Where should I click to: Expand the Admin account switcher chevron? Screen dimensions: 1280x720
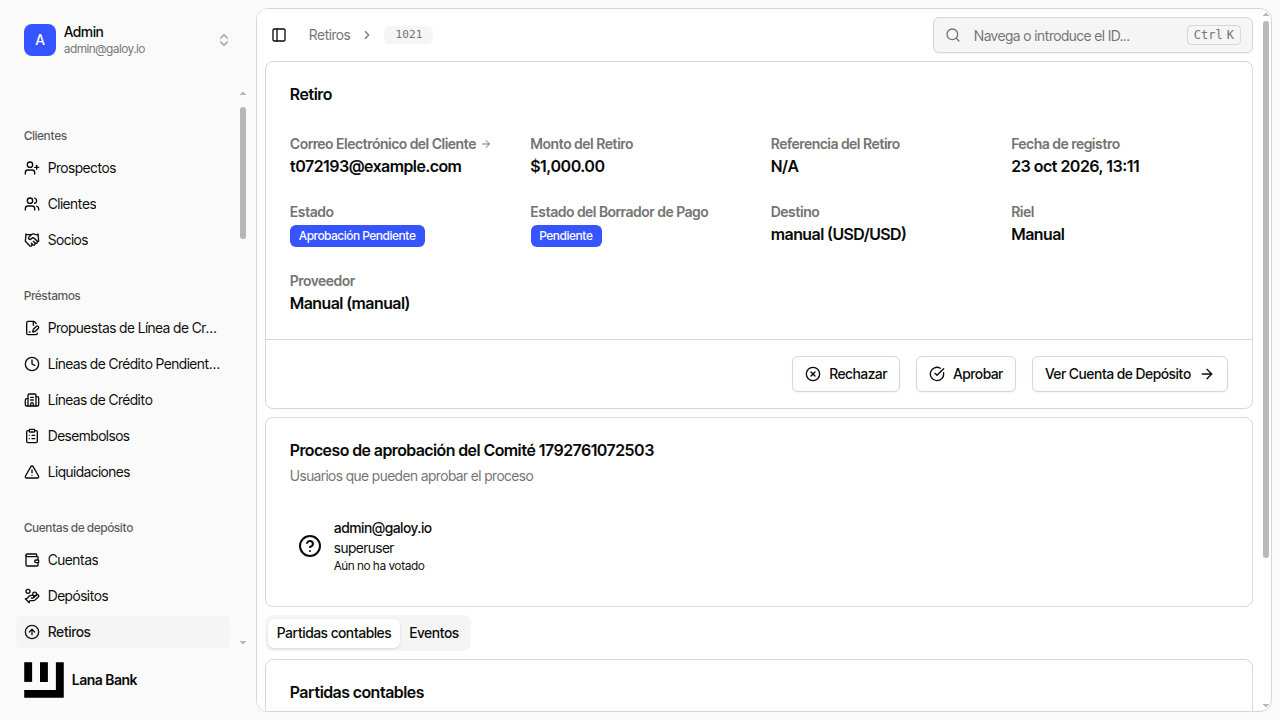tap(224, 40)
